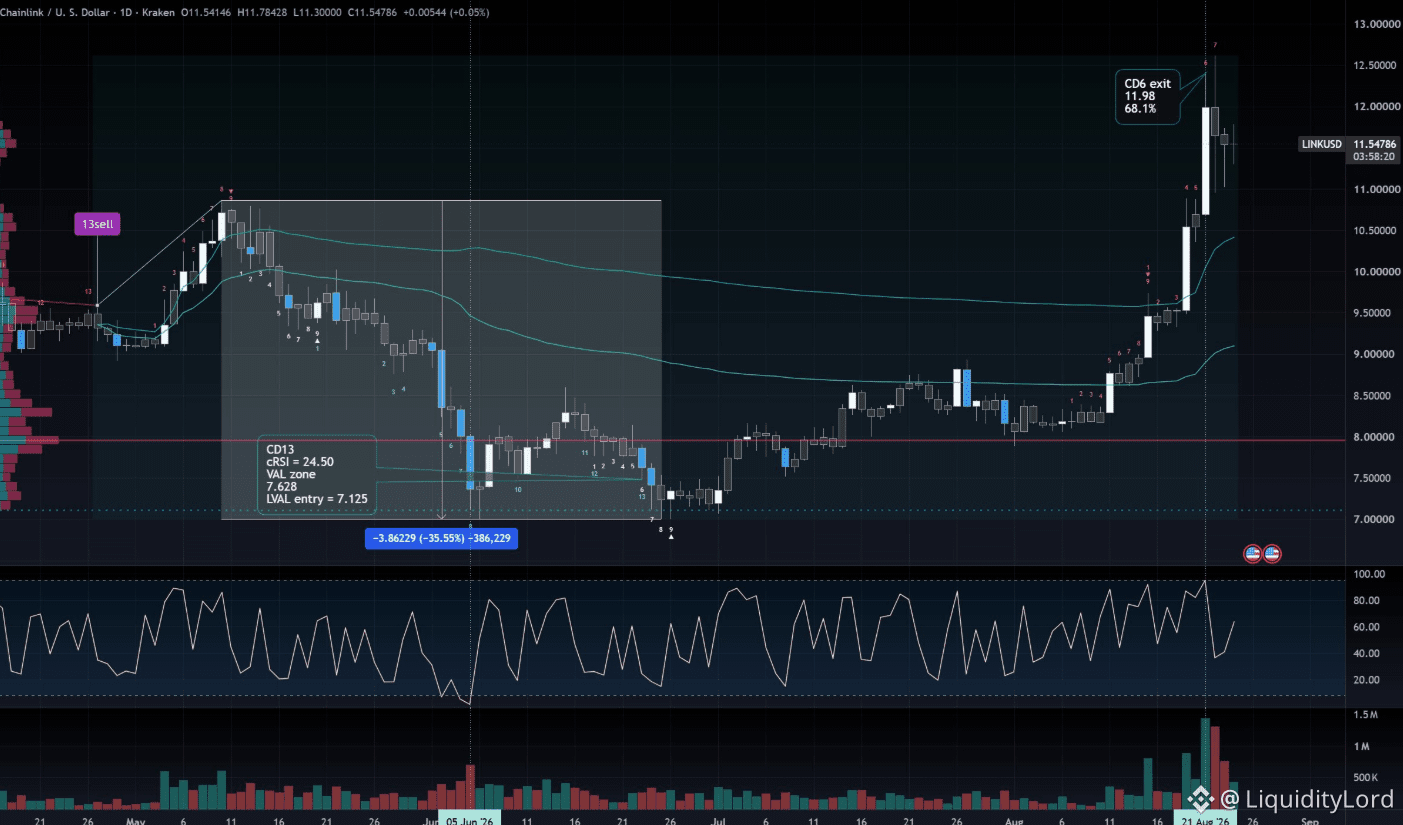This screenshot has height=825, width=1403.
Task: Click the 20.00 oscillator axis label
Action: 1366,681
